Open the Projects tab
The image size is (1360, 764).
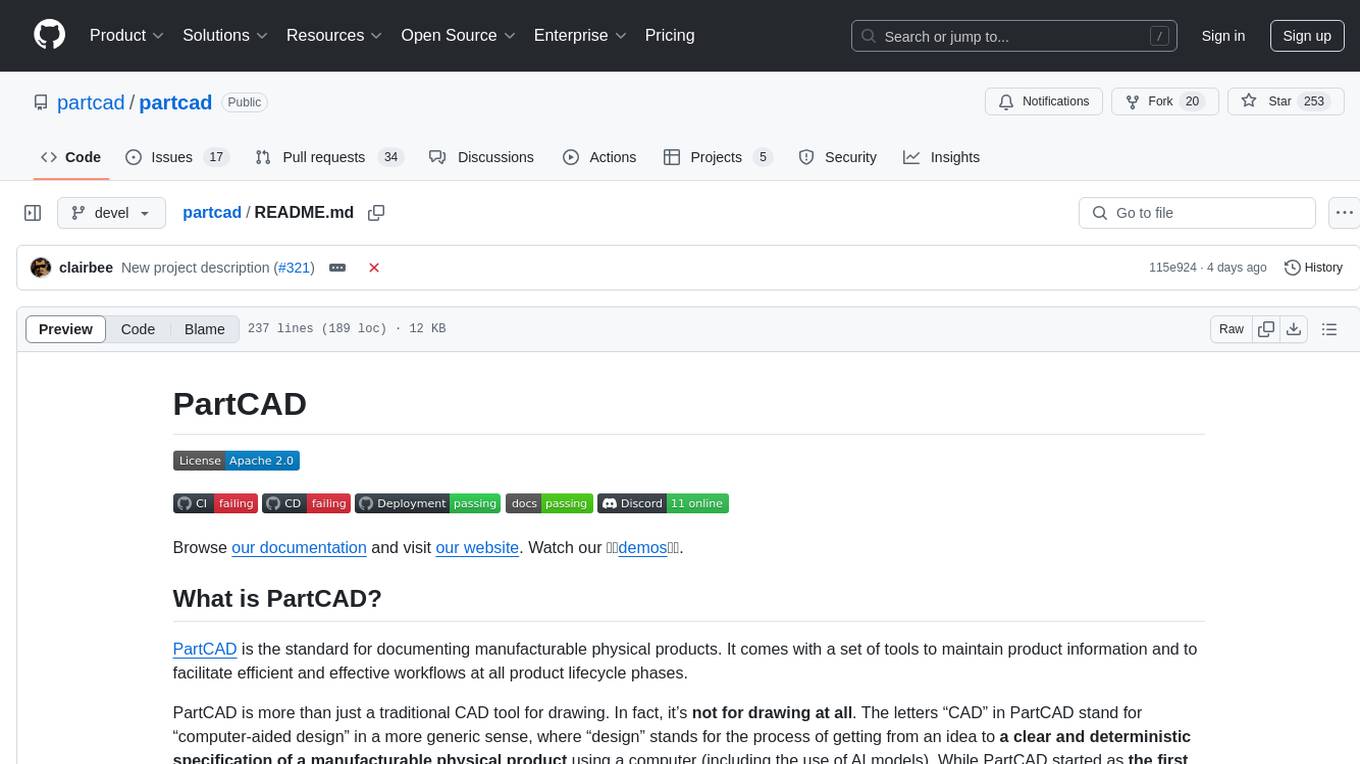tap(717, 157)
